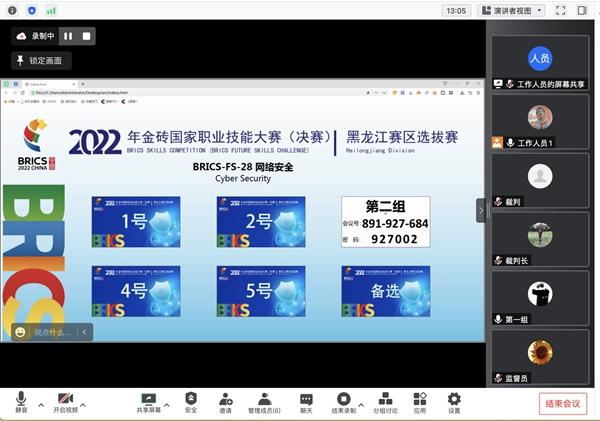
Task: Click the 第二组 meeting info card
Action: (x=386, y=222)
